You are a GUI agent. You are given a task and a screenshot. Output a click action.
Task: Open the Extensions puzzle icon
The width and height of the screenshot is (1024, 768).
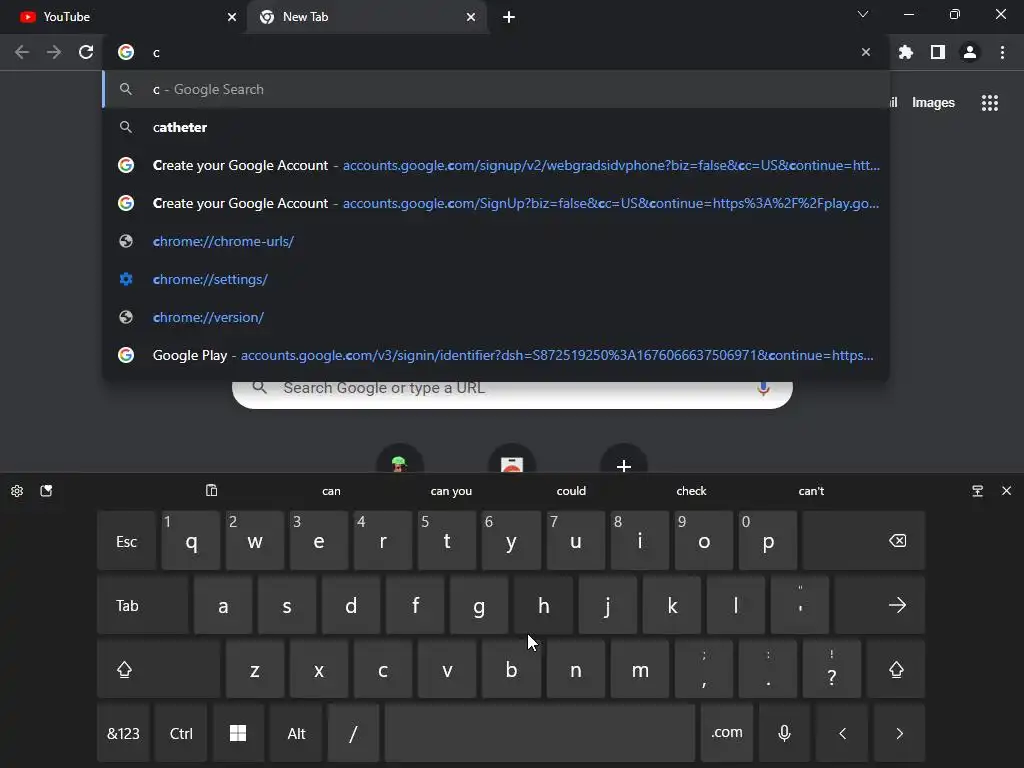click(x=905, y=52)
